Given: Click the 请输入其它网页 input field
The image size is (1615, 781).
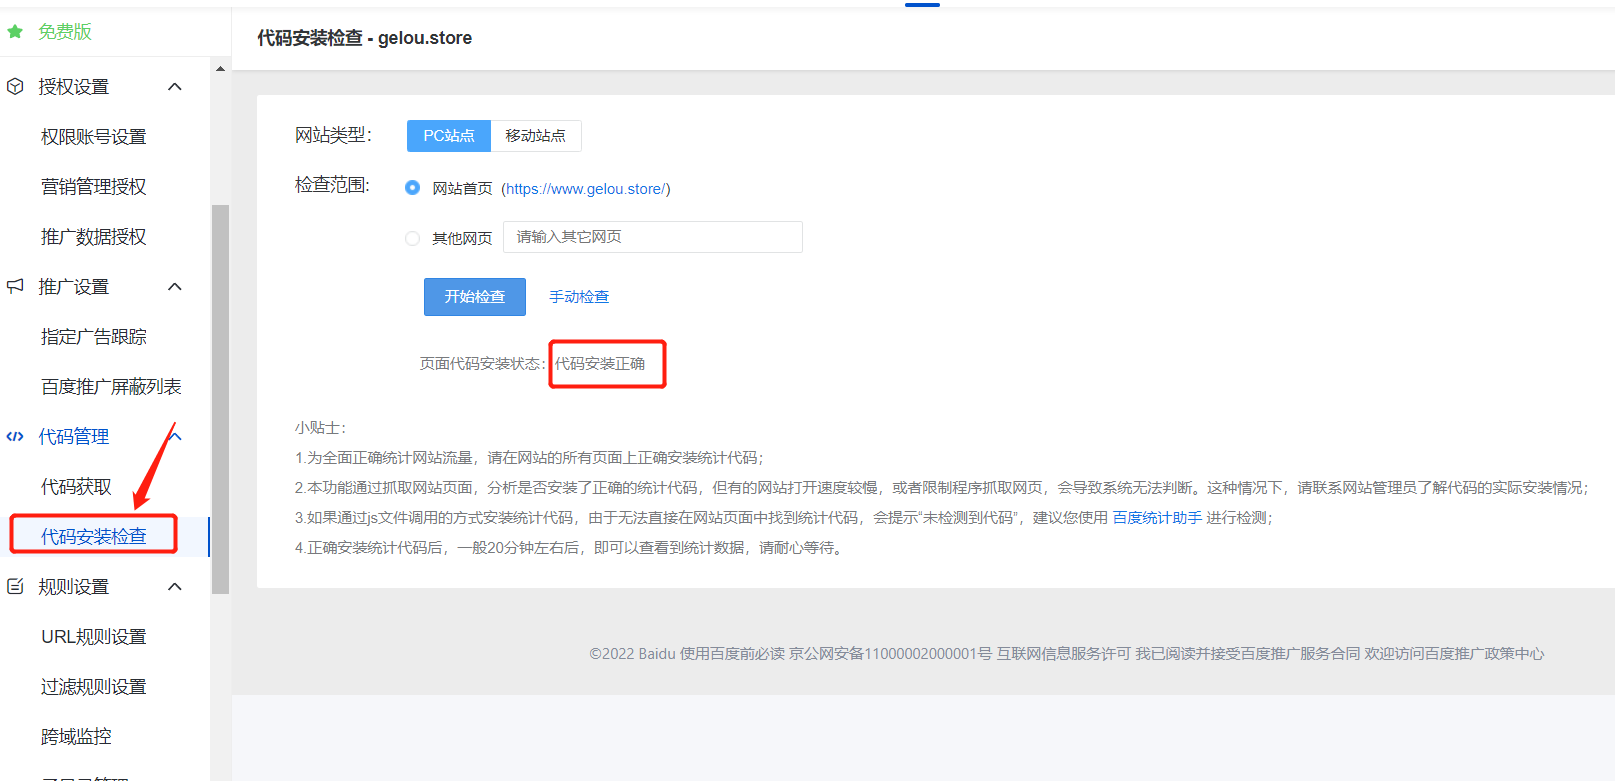Looking at the screenshot, I should pyautogui.click(x=653, y=237).
